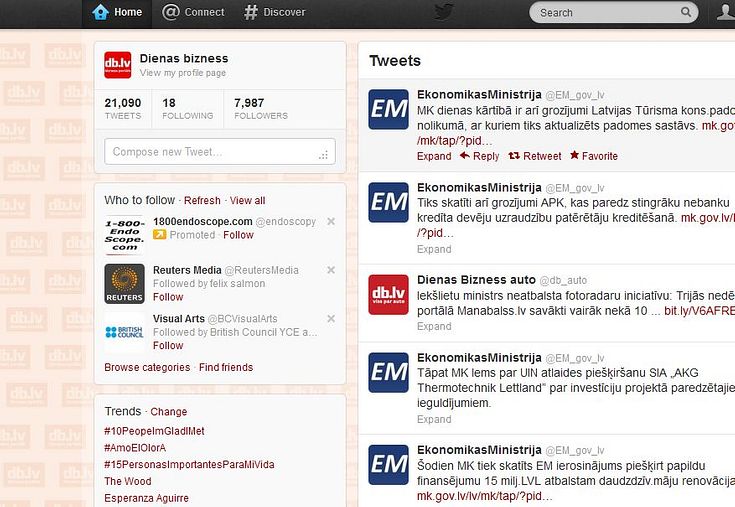
Task: Dismiss Visual Arts suggestion
Action: [331, 319]
